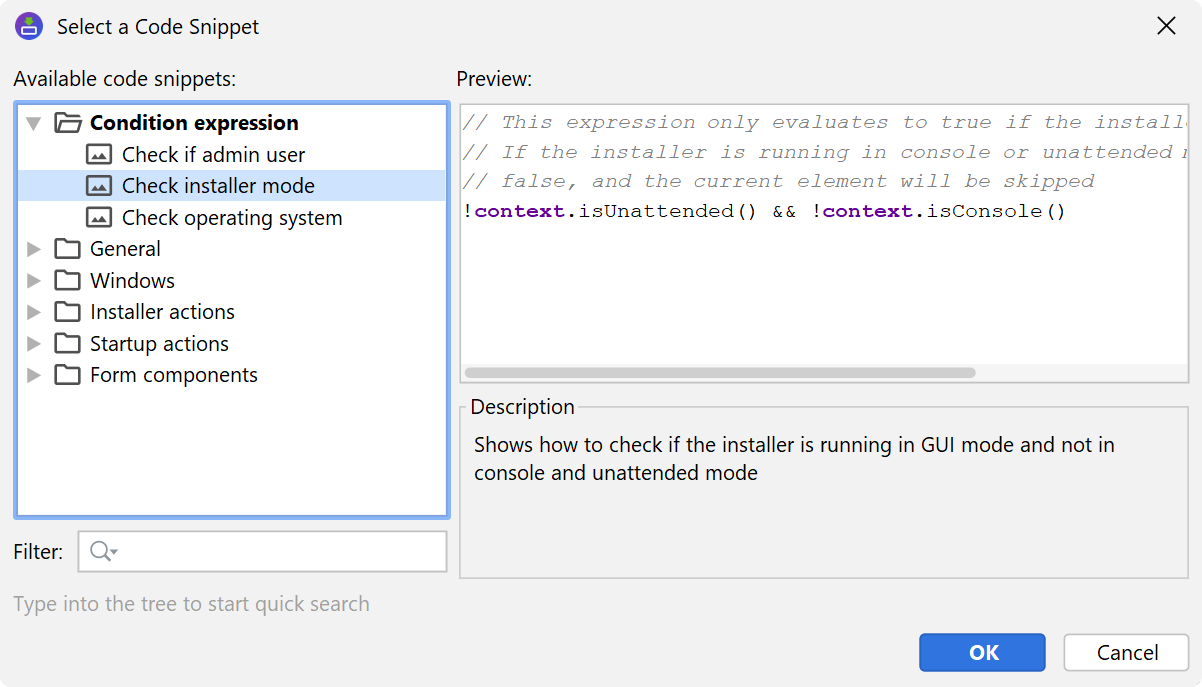
Task: Collapse the Condition expression tree node
Action: (34, 124)
